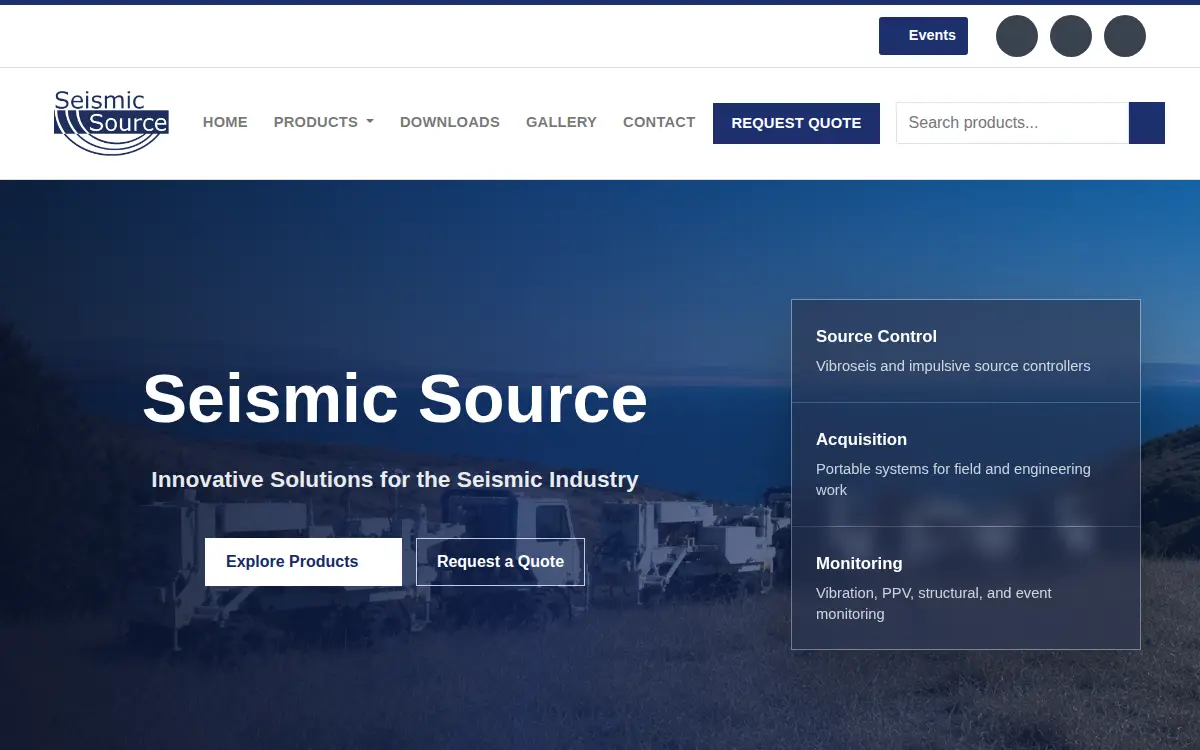
Task: Open the DOWNLOADS nav link
Action: coord(450,122)
